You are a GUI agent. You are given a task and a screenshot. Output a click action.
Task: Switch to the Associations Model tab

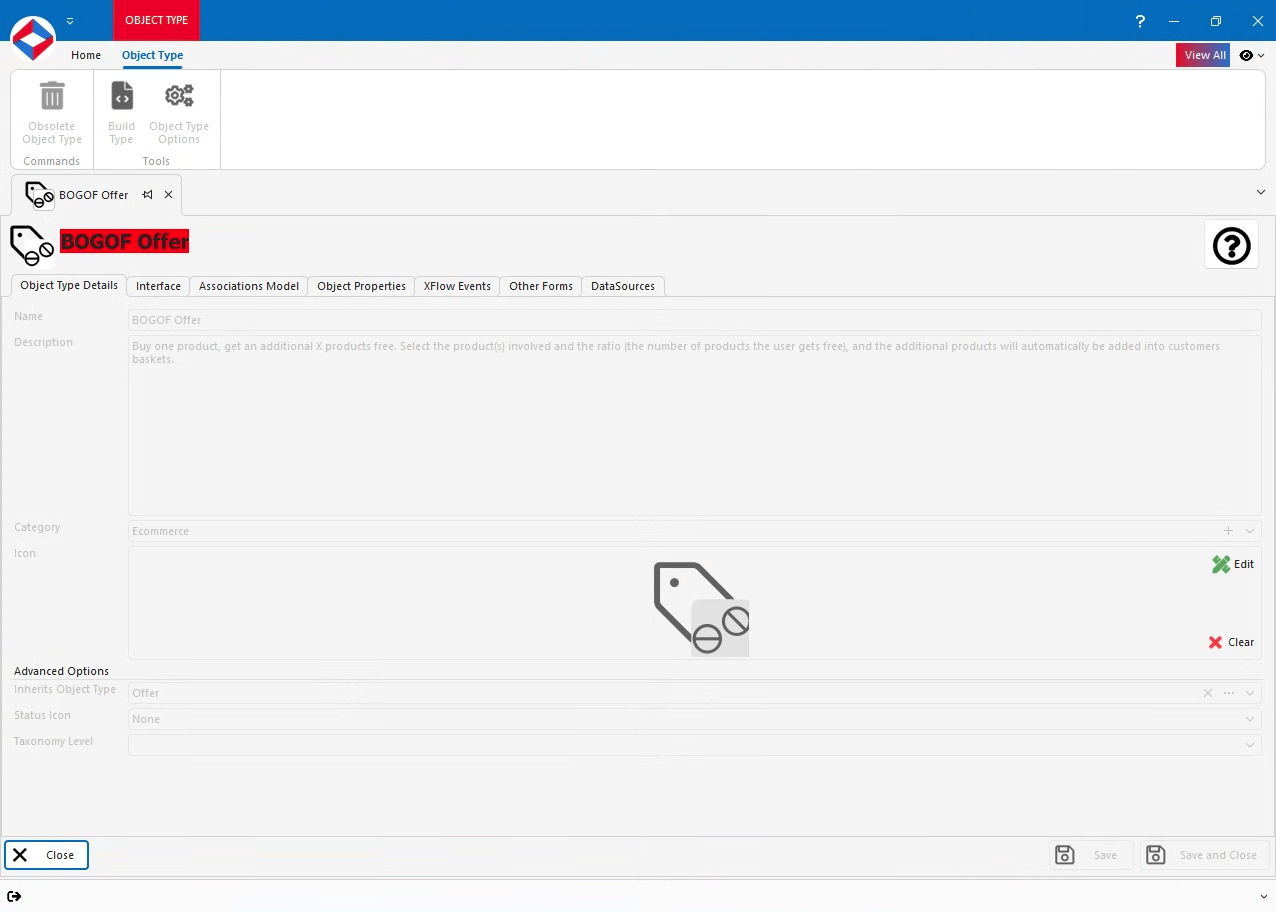pos(248,286)
